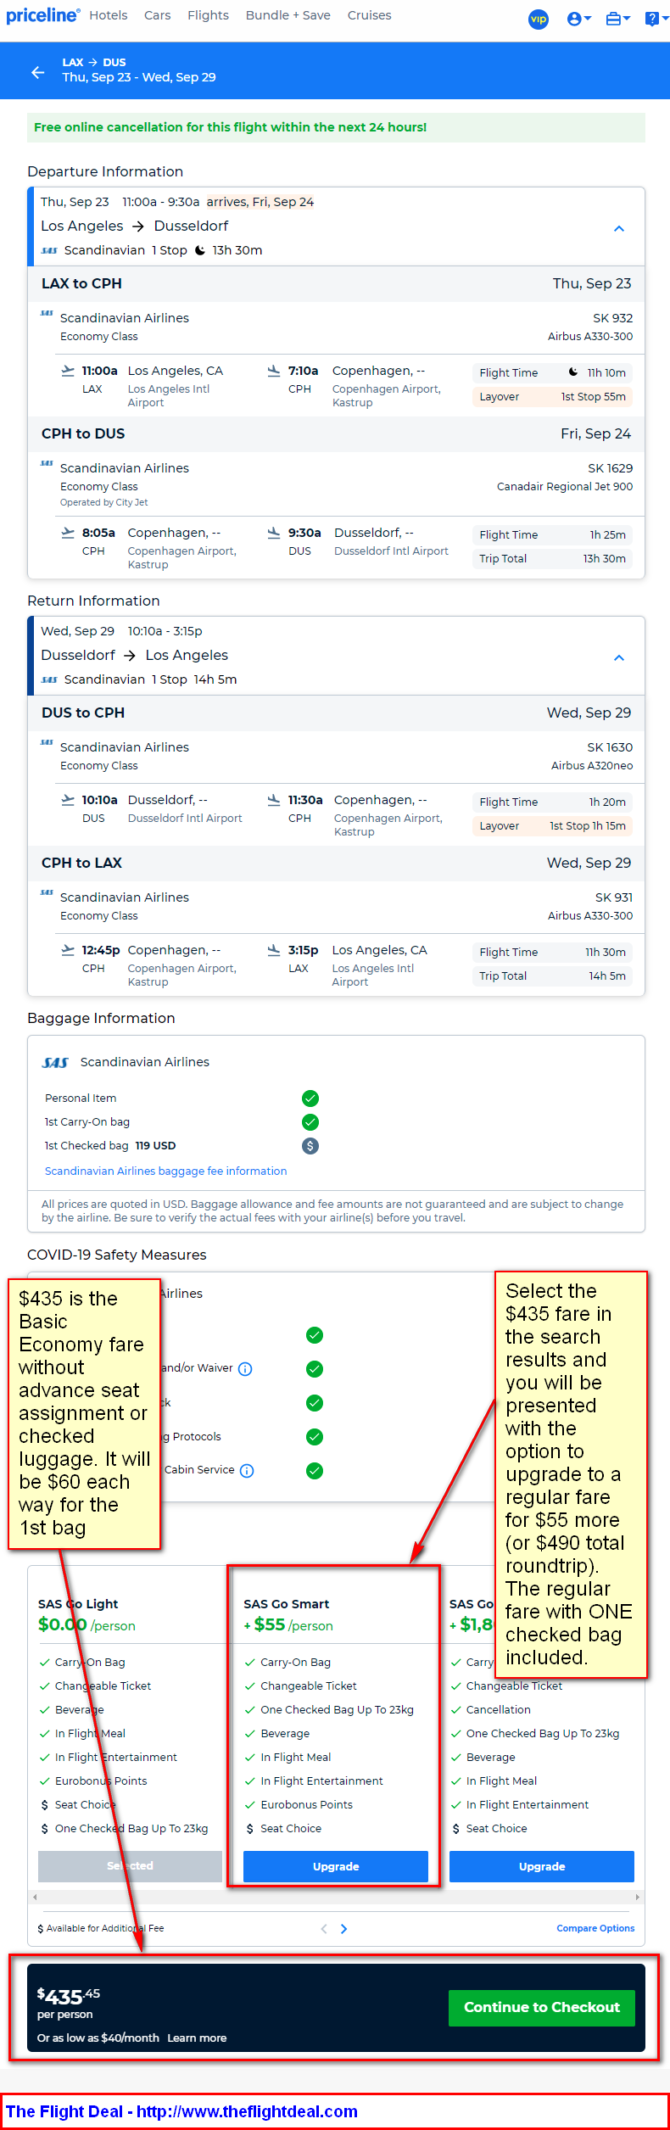Open the Flights menu item
The image size is (670, 2130).
(208, 15)
